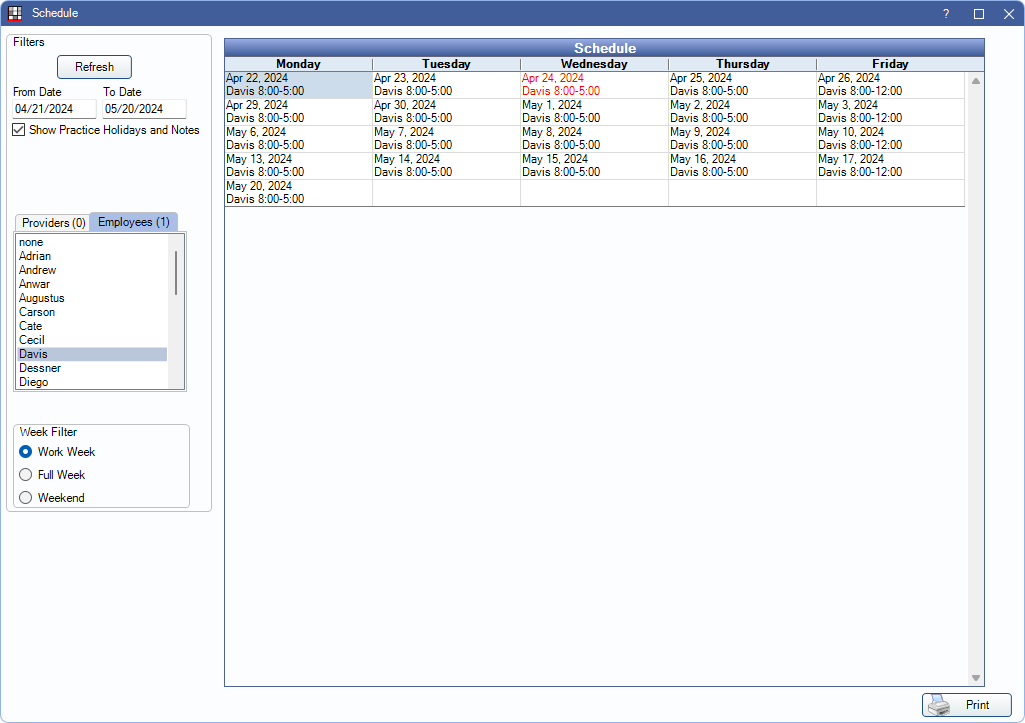Select the red Apr 24, 2024 schedule cell
The image size is (1025, 723).
pyautogui.click(x=594, y=84)
